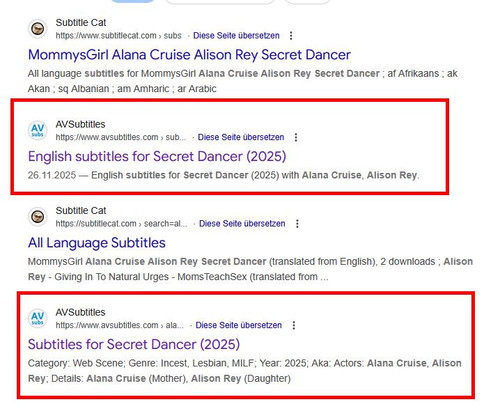
Task: Click the https://www.subtitlecat.com › subs URL
Action: point(119,36)
